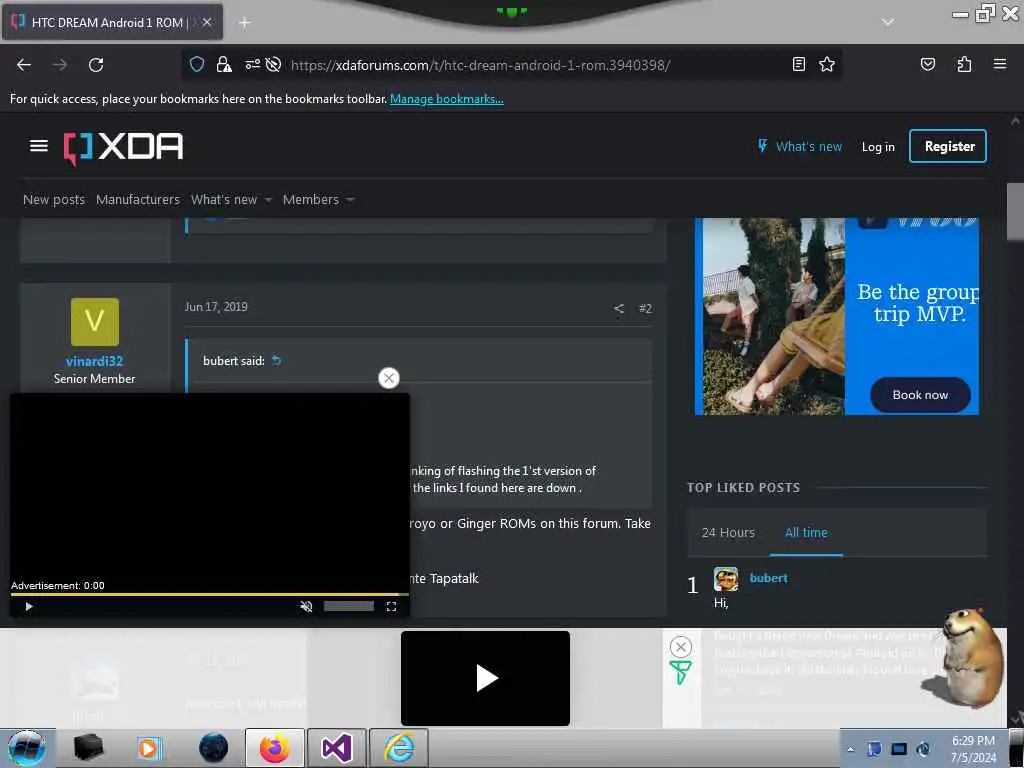Open the Firefox application menu
Viewport: 1024px width, 768px height.
(999, 64)
